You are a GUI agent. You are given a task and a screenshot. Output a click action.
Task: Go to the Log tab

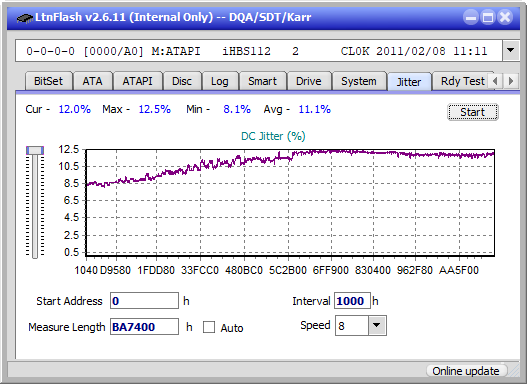[220, 81]
